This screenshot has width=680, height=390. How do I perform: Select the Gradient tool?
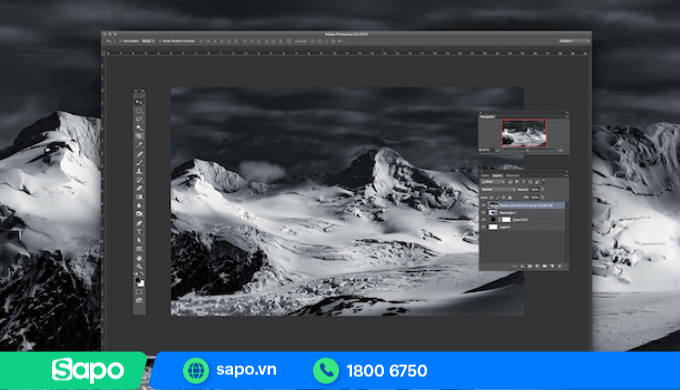click(x=139, y=197)
